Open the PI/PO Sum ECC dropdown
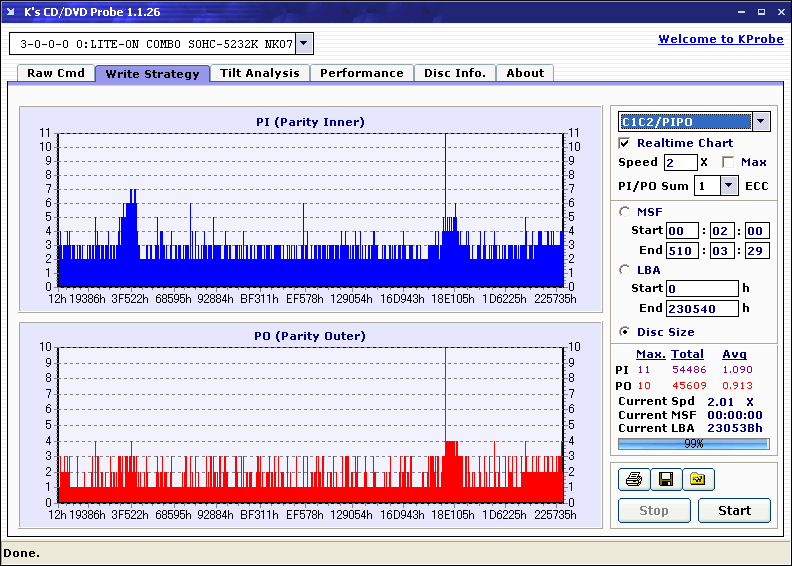 coord(728,186)
